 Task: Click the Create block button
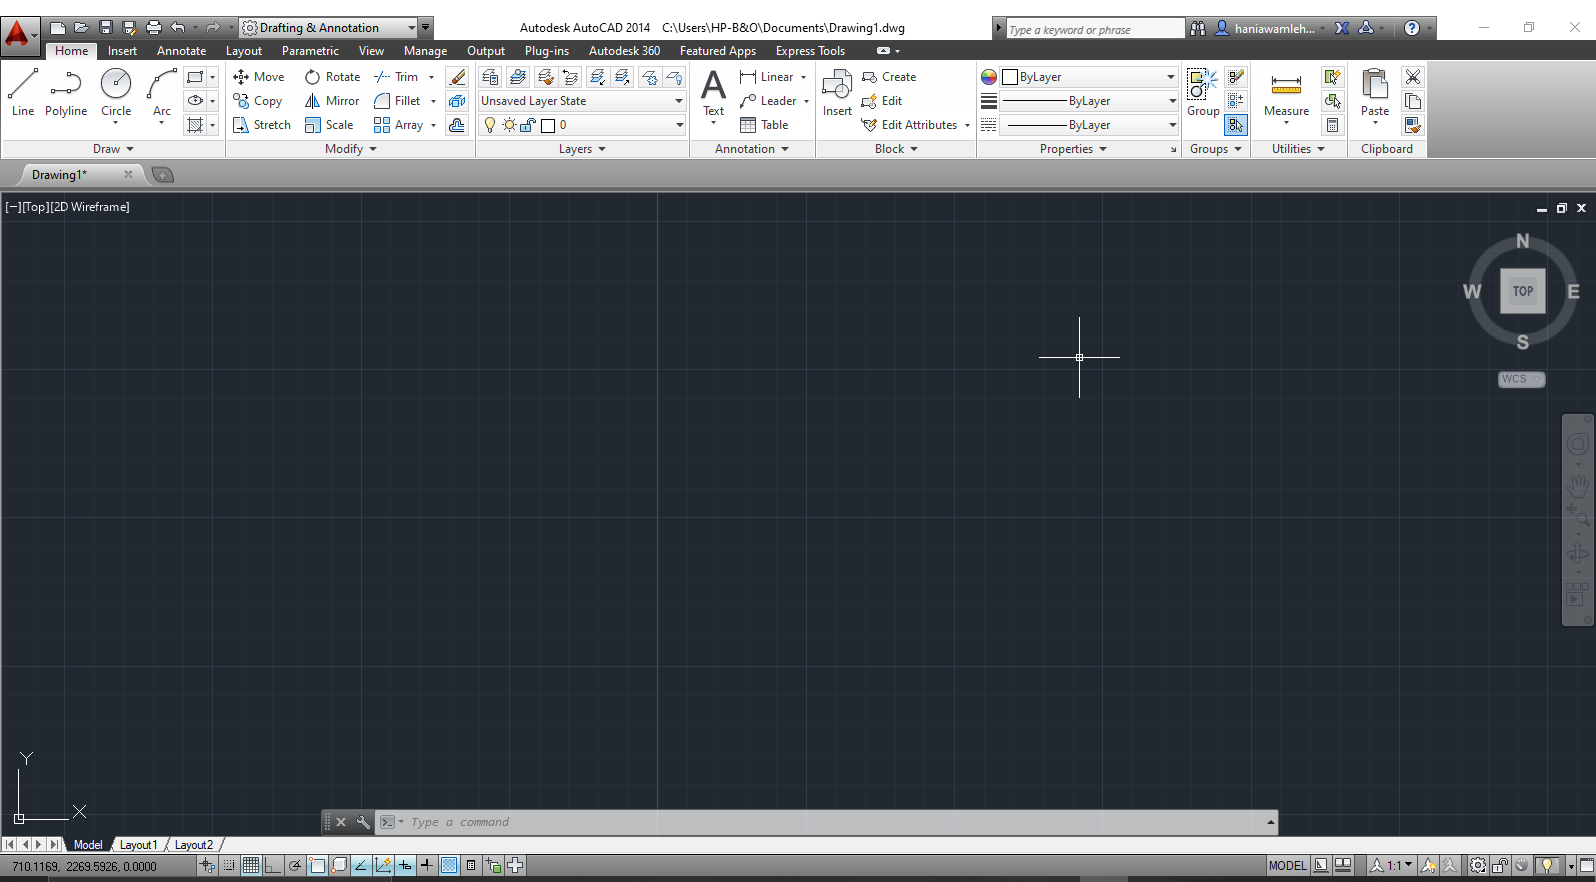pyautogui.click(x=889, y=77)
